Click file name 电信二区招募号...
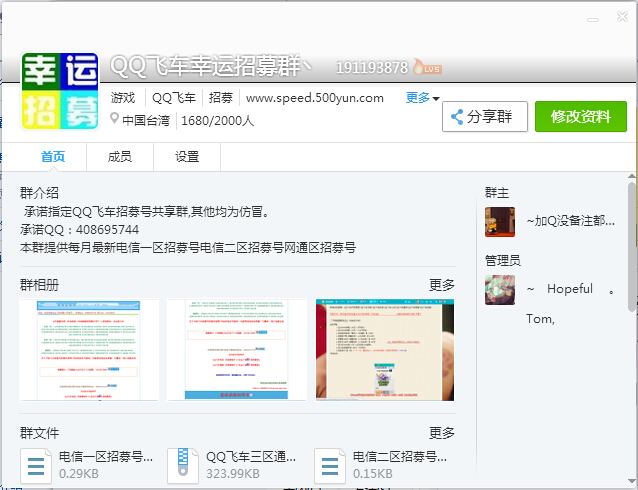 (x=400, y=457)
